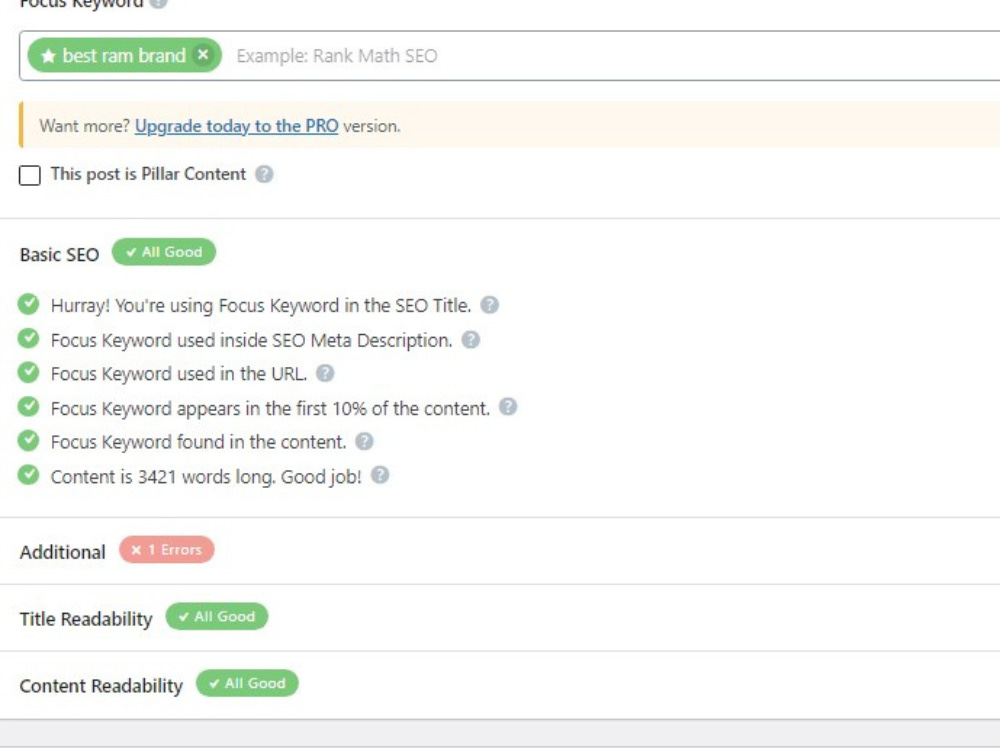Expand the Content Readability section
Image resolution: width=1000 pixels, height=750 pixels.
[x=101, y=686]
